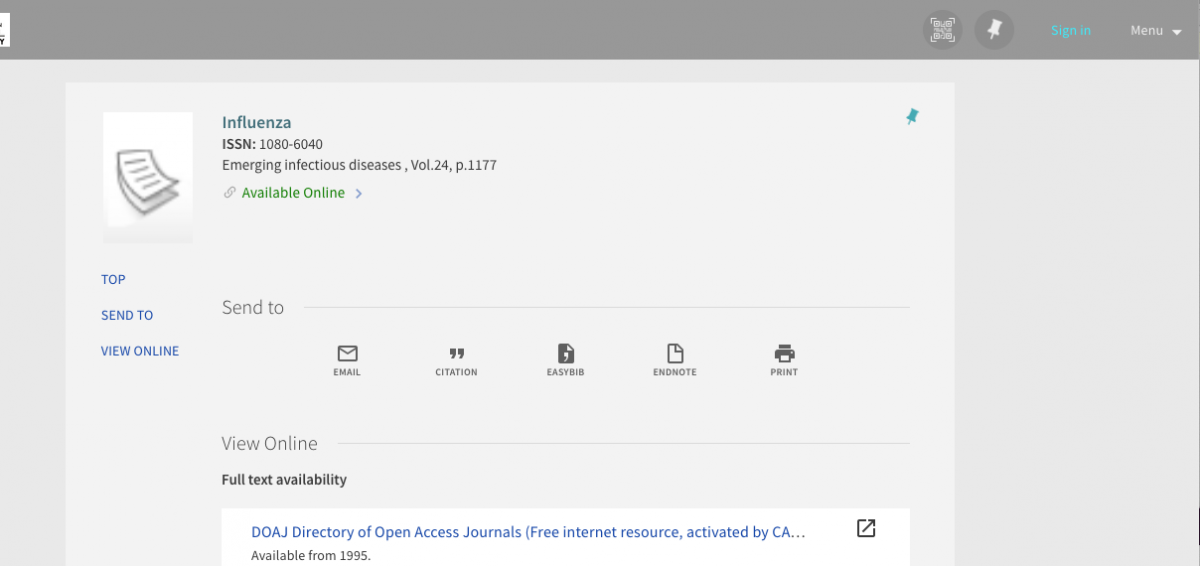1200x566 pixels.
Task: Unpin the Influenza record
Action: click(912, 117)
